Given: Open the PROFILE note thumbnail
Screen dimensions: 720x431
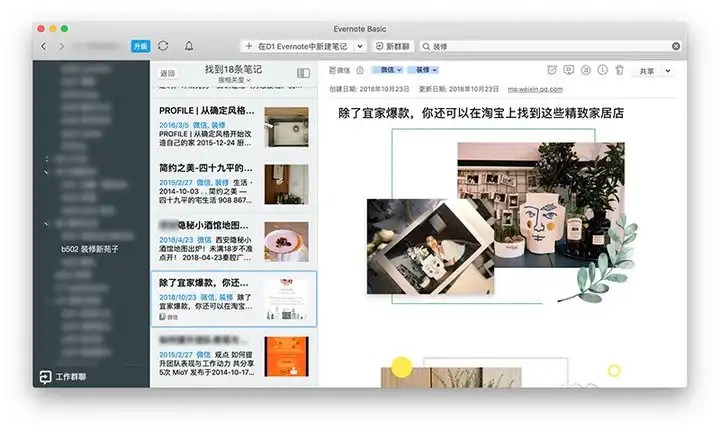Looking at the screenshot, I should (286, 127).
